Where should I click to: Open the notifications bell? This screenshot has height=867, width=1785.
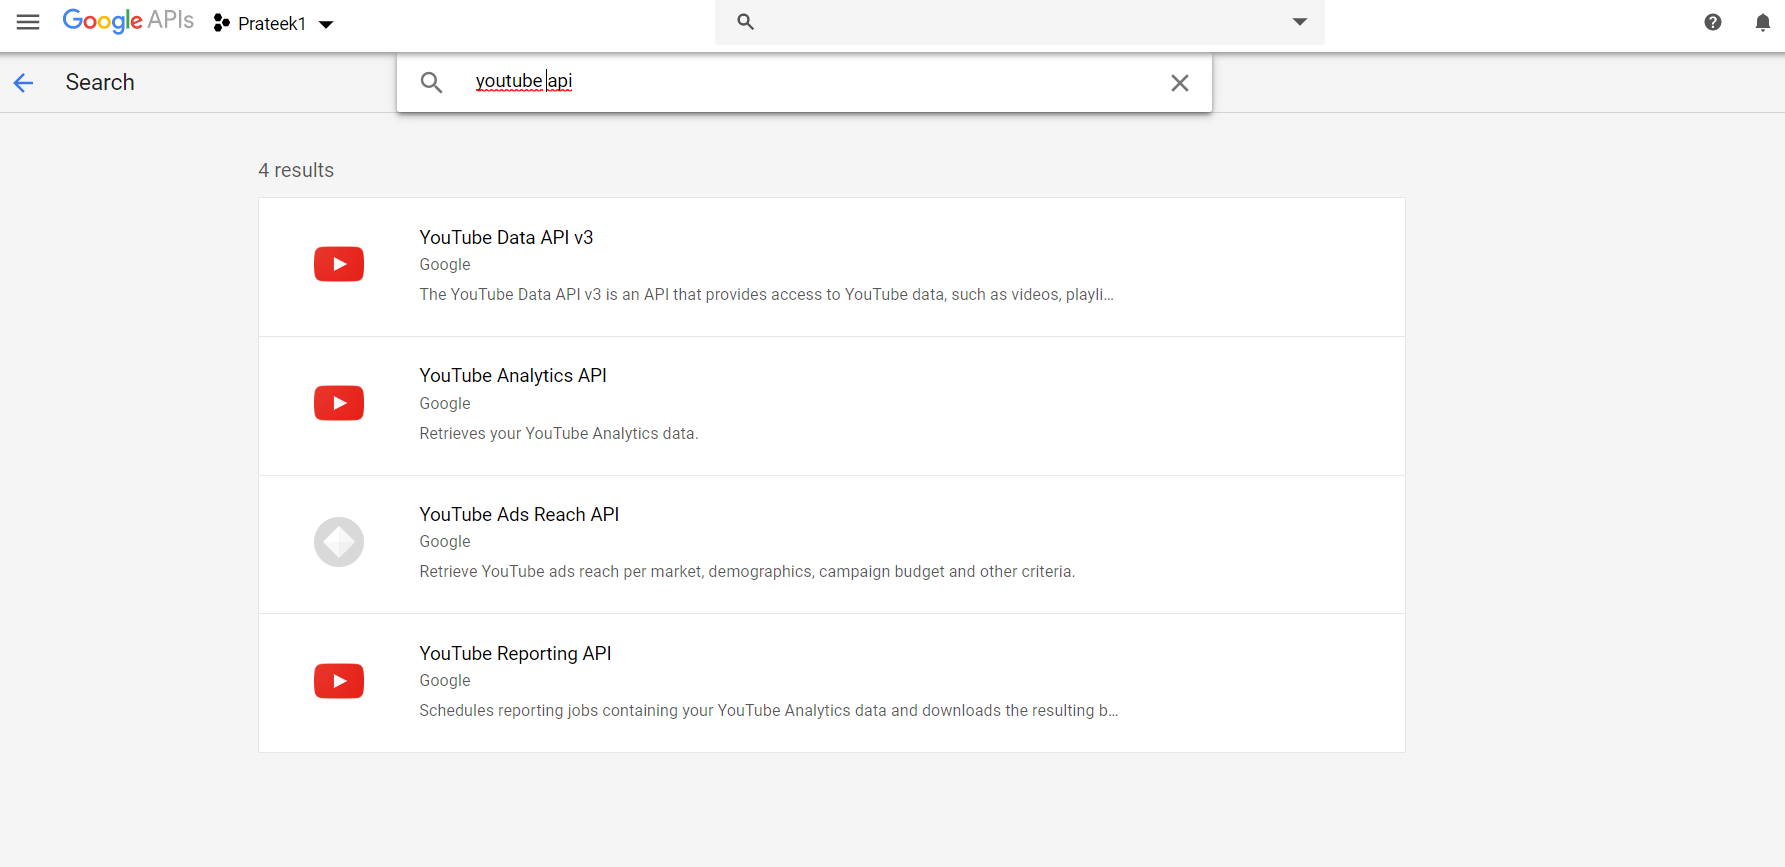(1763, 22)
